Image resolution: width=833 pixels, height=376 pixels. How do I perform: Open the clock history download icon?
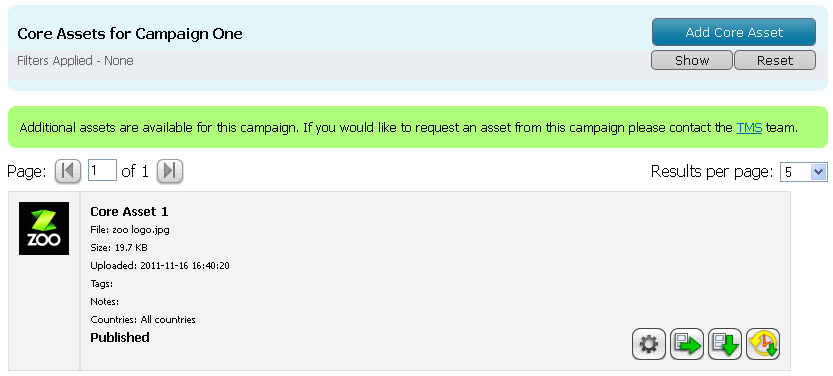[x=763, y=344]
